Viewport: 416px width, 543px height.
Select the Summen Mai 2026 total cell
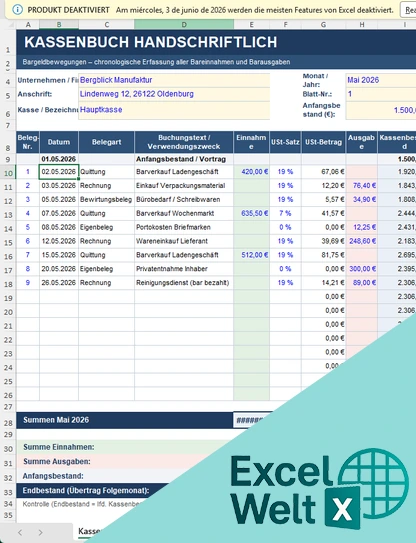pyautogui.click(x=125, y=420)
